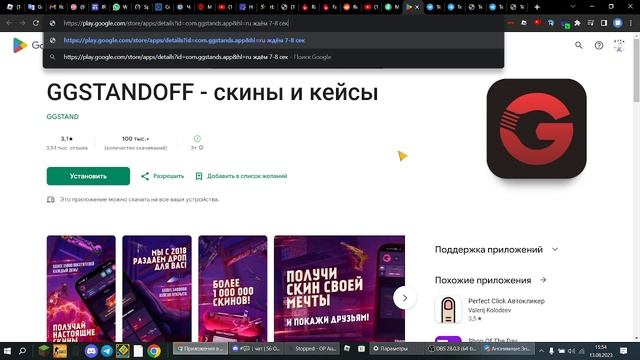Open the notification center icon
The width and height of the screenshot is (640, 360).
coord(623,351)
